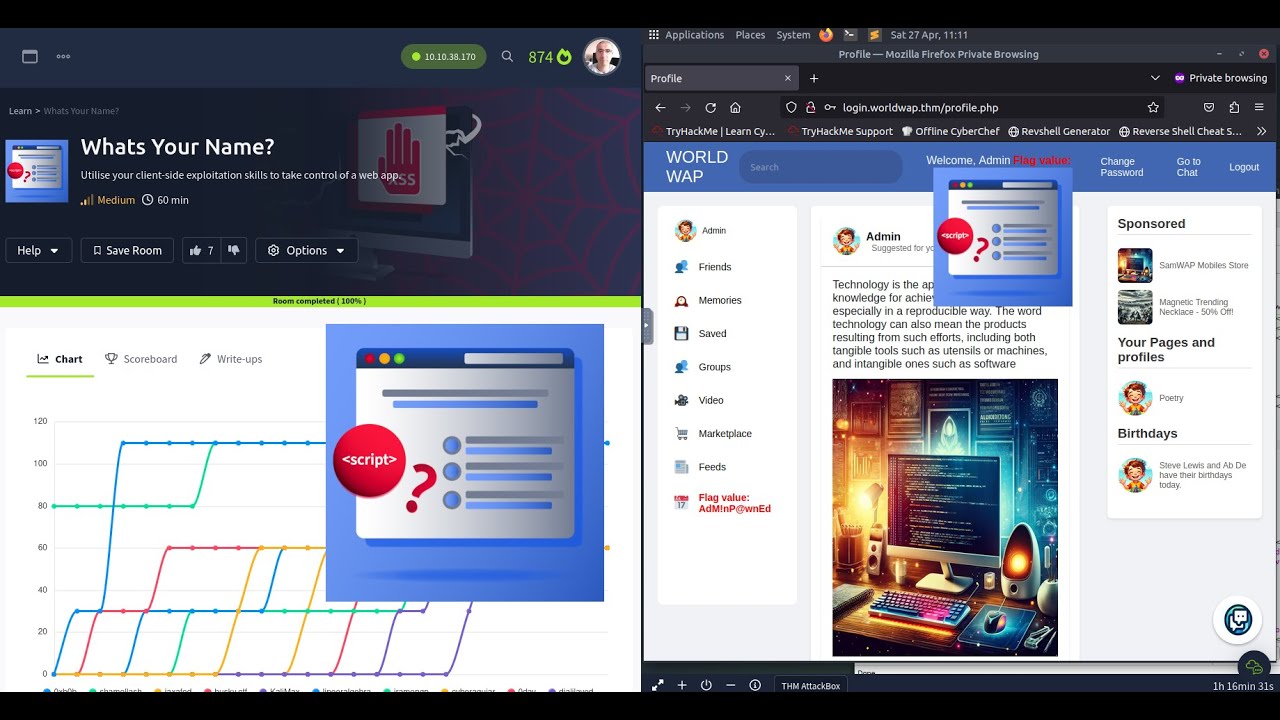Image resolution: width=1280 pixels, height=720 pixels.
Task: Dislike the room with thumbs down
Action: [233, 250]
